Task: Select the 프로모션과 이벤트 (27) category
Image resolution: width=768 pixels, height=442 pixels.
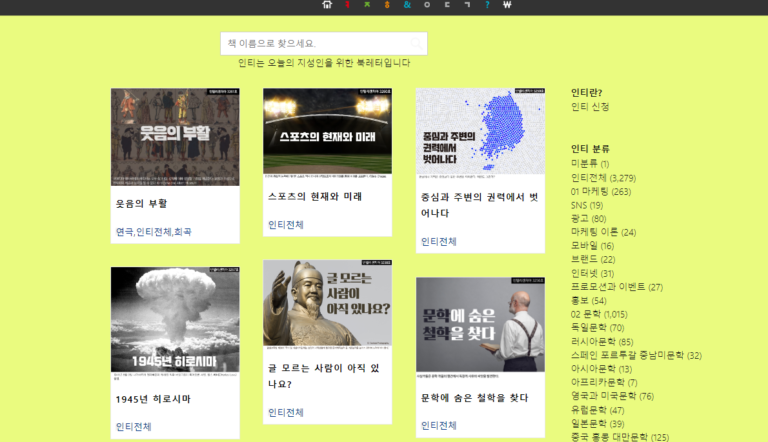Action: point(617,287)
